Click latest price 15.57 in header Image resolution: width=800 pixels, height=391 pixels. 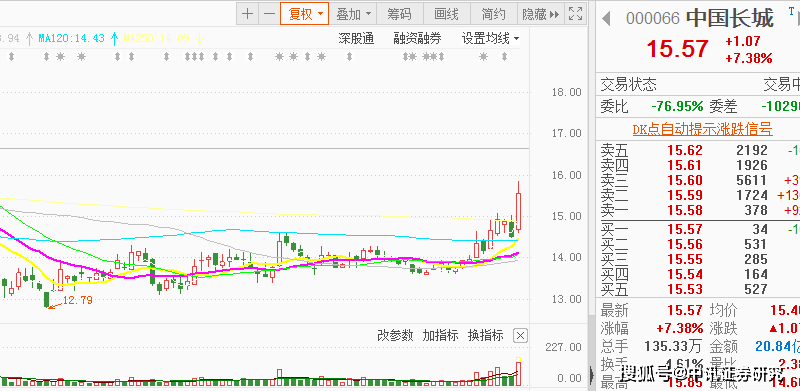(678, 48)
